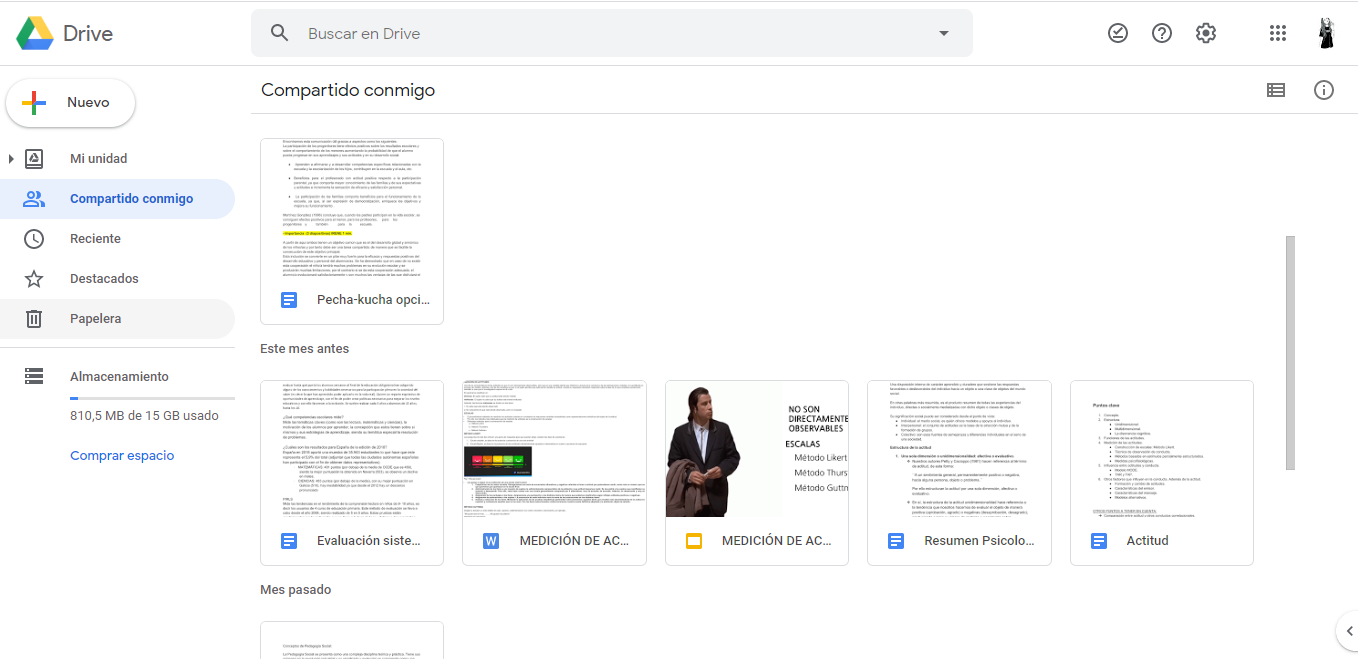1358x659 pixels.
Task: Open the help menu icon
Action: point(1161,32)
